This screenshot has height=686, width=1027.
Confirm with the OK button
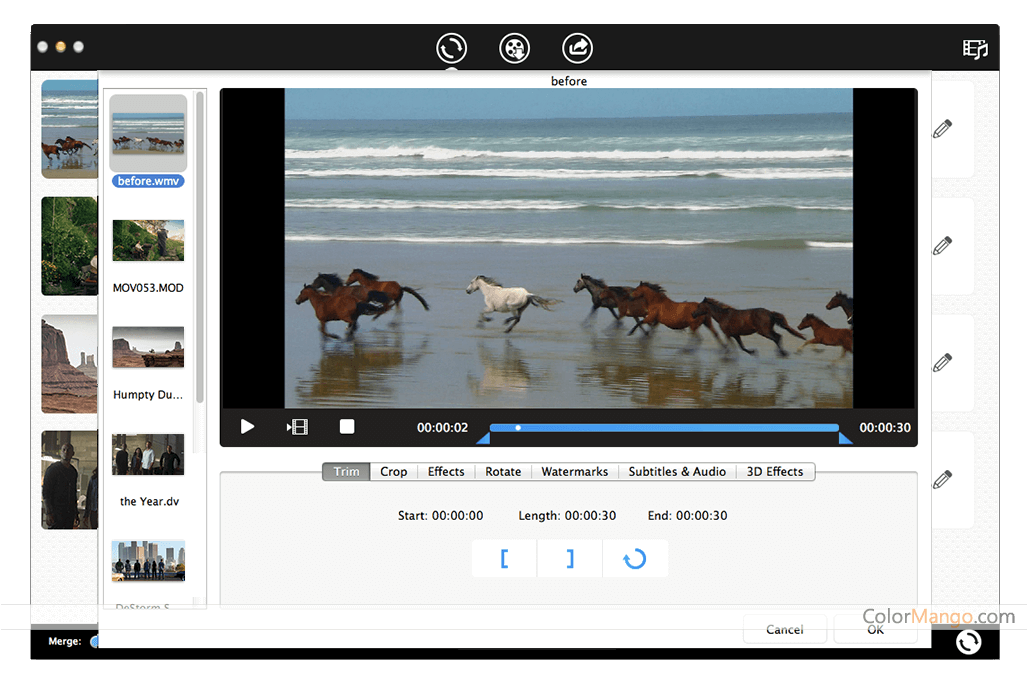pos(875,629)
